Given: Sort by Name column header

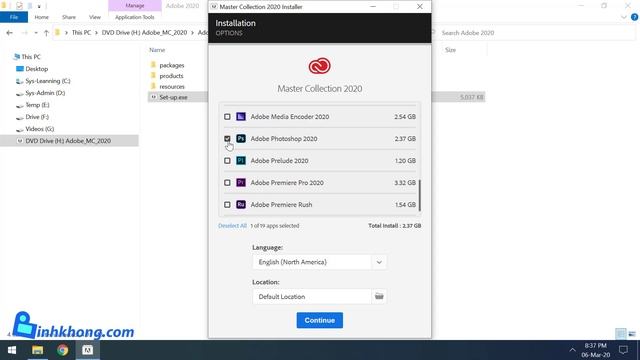Looking at the screenshot, I should pos(157,50).
